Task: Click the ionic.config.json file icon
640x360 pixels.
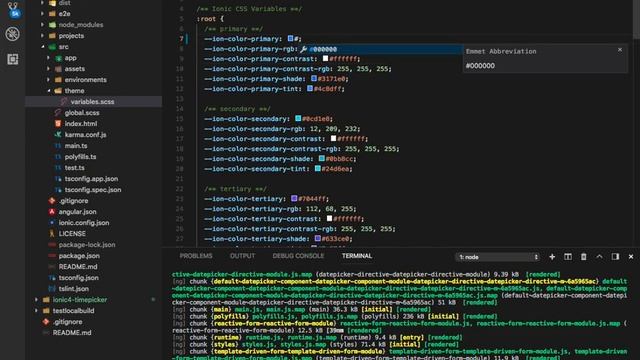Action: pos(52,223)
